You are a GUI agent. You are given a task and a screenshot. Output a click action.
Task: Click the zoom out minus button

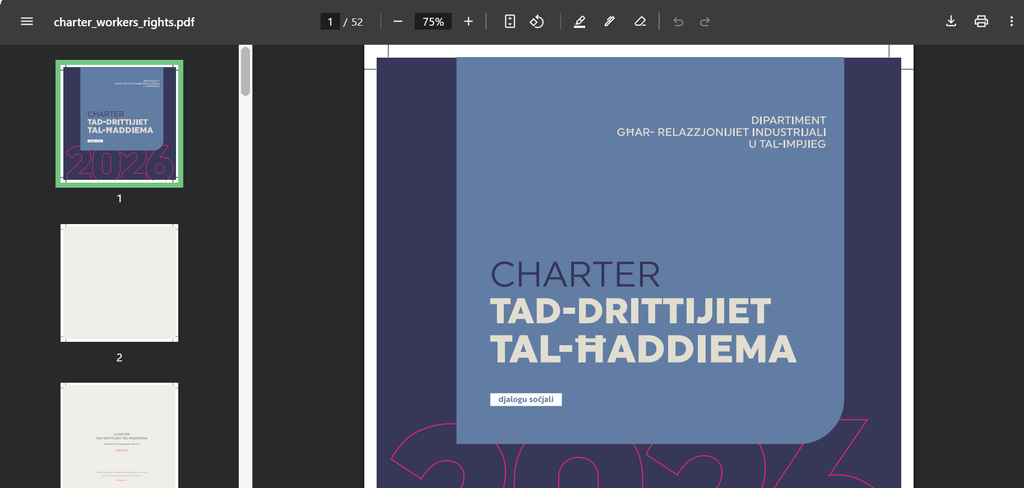398,22
